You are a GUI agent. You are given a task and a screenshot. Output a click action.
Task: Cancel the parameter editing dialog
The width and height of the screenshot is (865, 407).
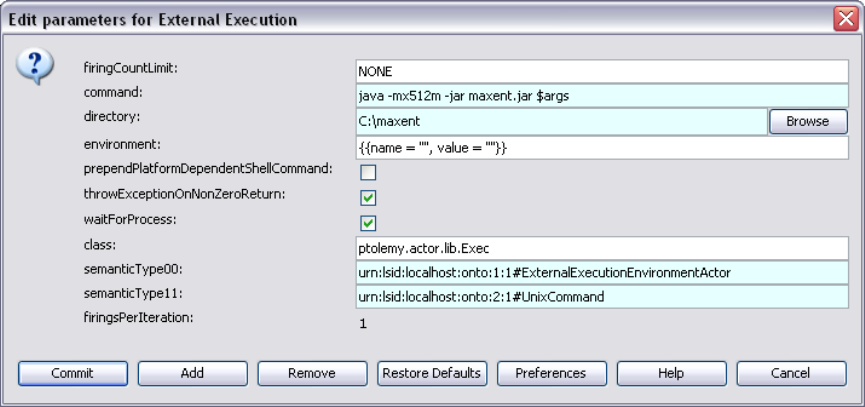coord(790,373)
